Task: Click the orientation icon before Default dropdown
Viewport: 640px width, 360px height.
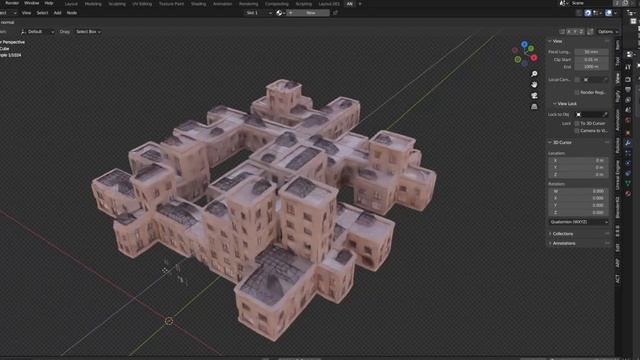Action: (23, 32)
